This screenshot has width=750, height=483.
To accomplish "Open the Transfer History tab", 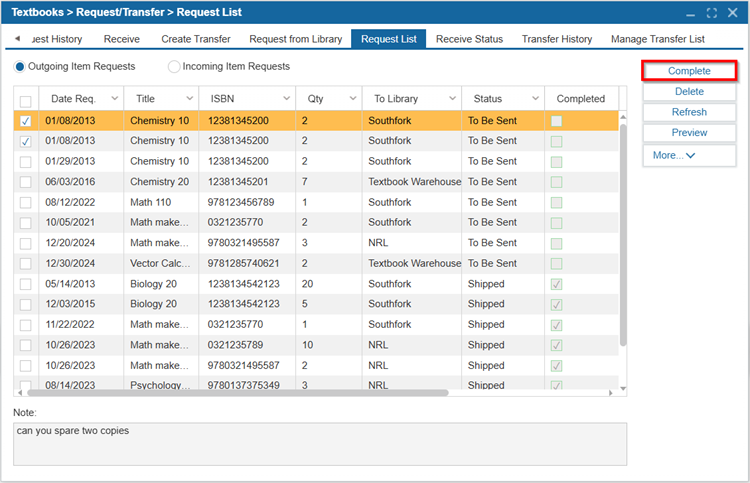I will pyautogui.click(x=557, y=39).
